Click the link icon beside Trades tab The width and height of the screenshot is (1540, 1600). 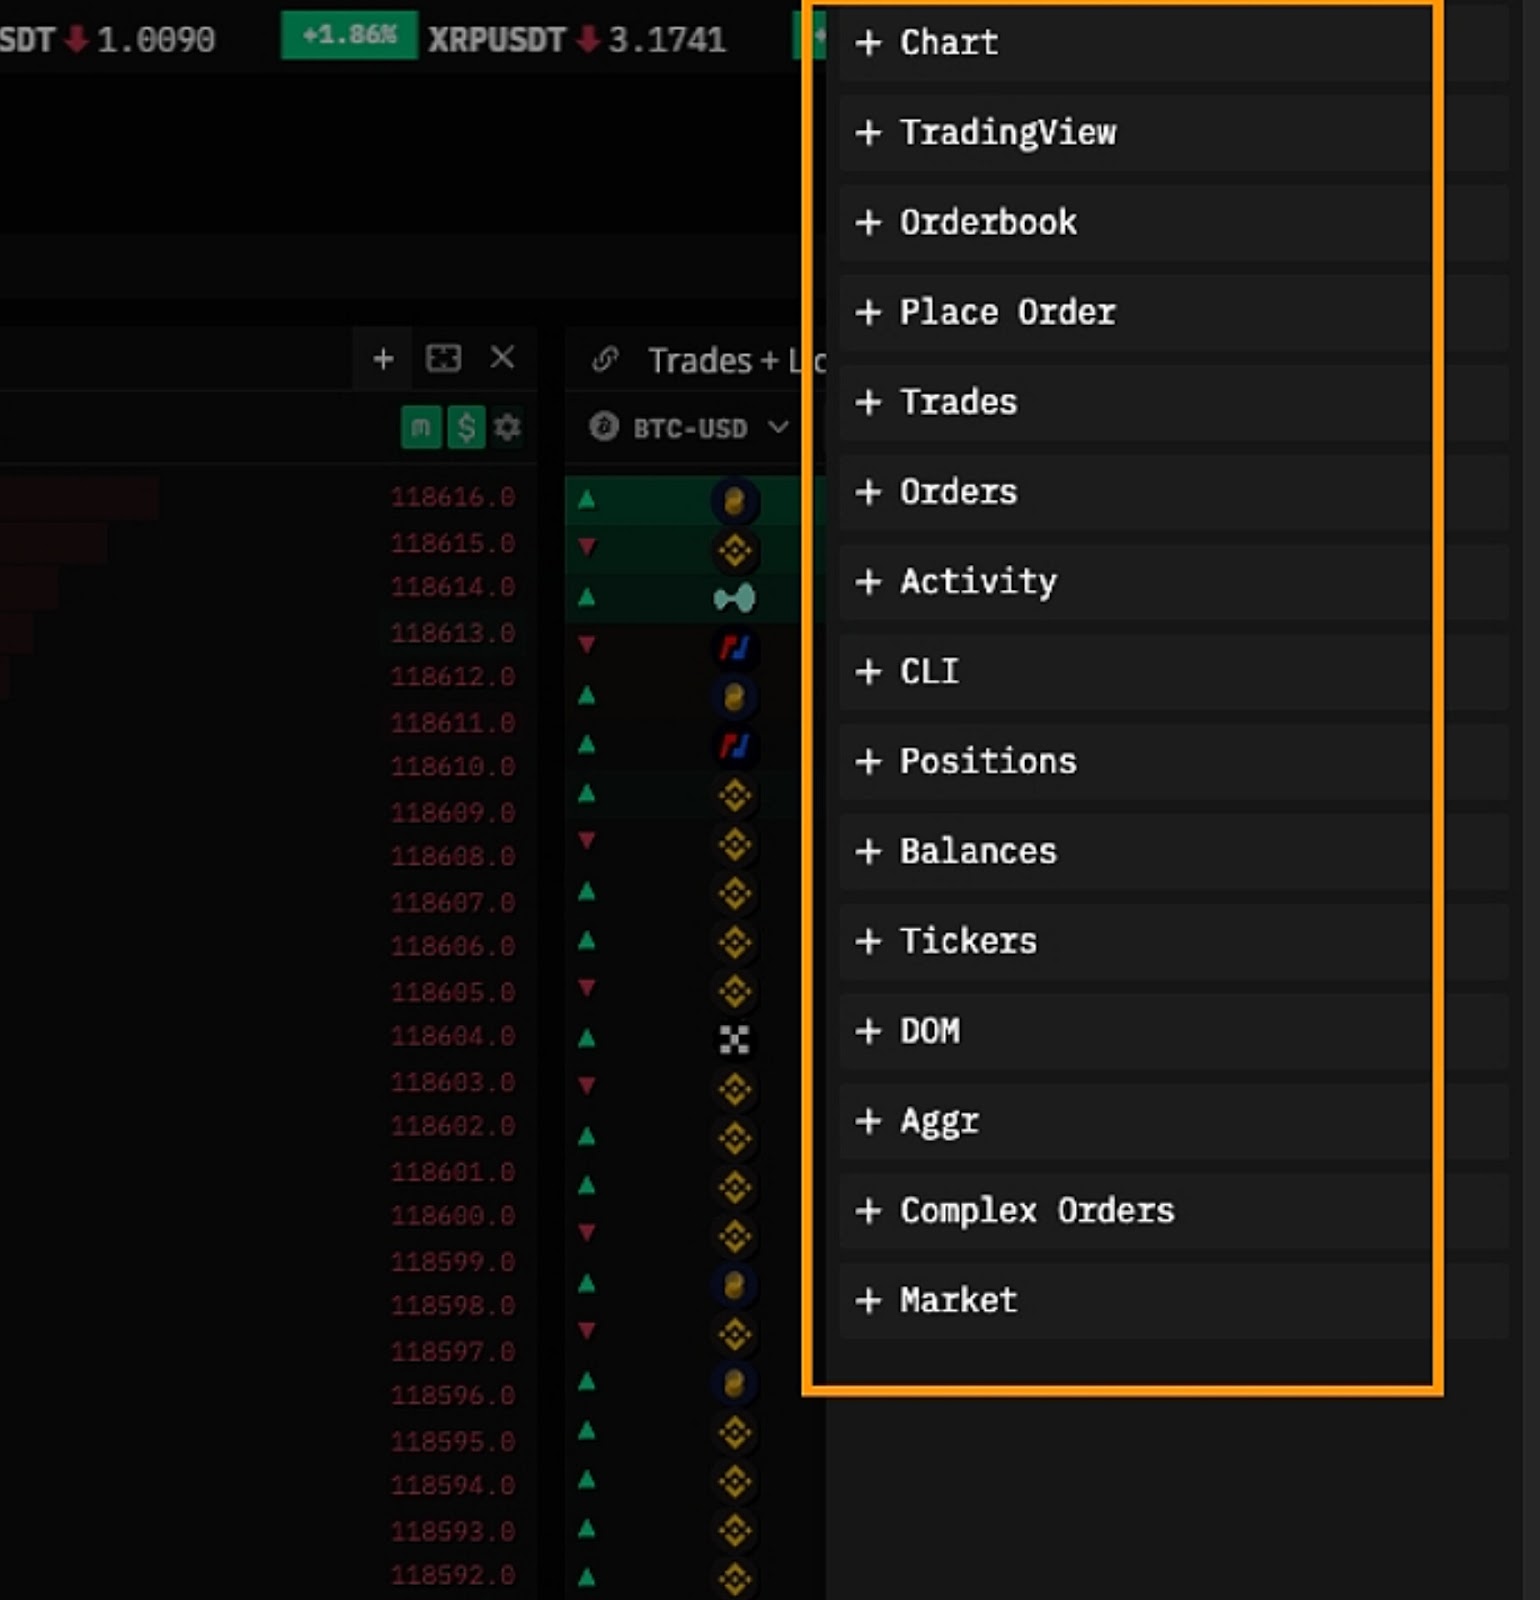tap(605, 359)
